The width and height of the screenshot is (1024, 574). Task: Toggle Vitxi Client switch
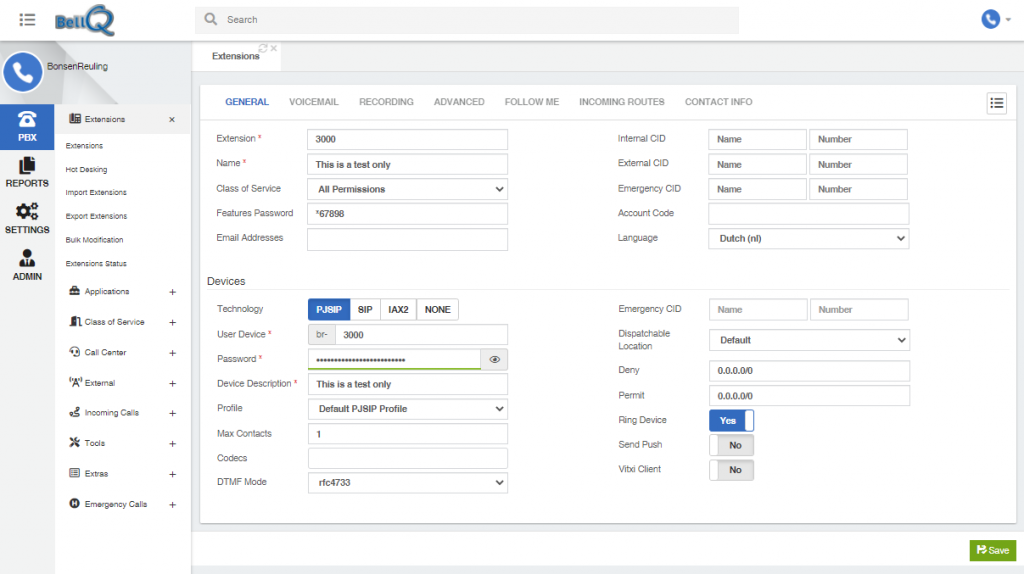click(731, 470)
